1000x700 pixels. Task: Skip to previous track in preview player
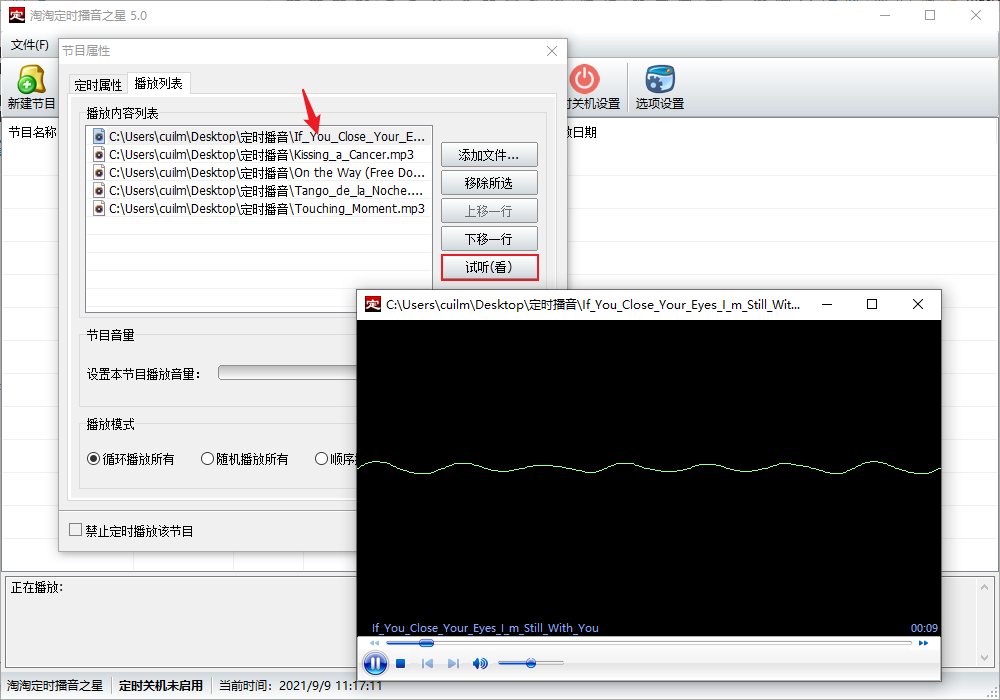coord(427,664)
